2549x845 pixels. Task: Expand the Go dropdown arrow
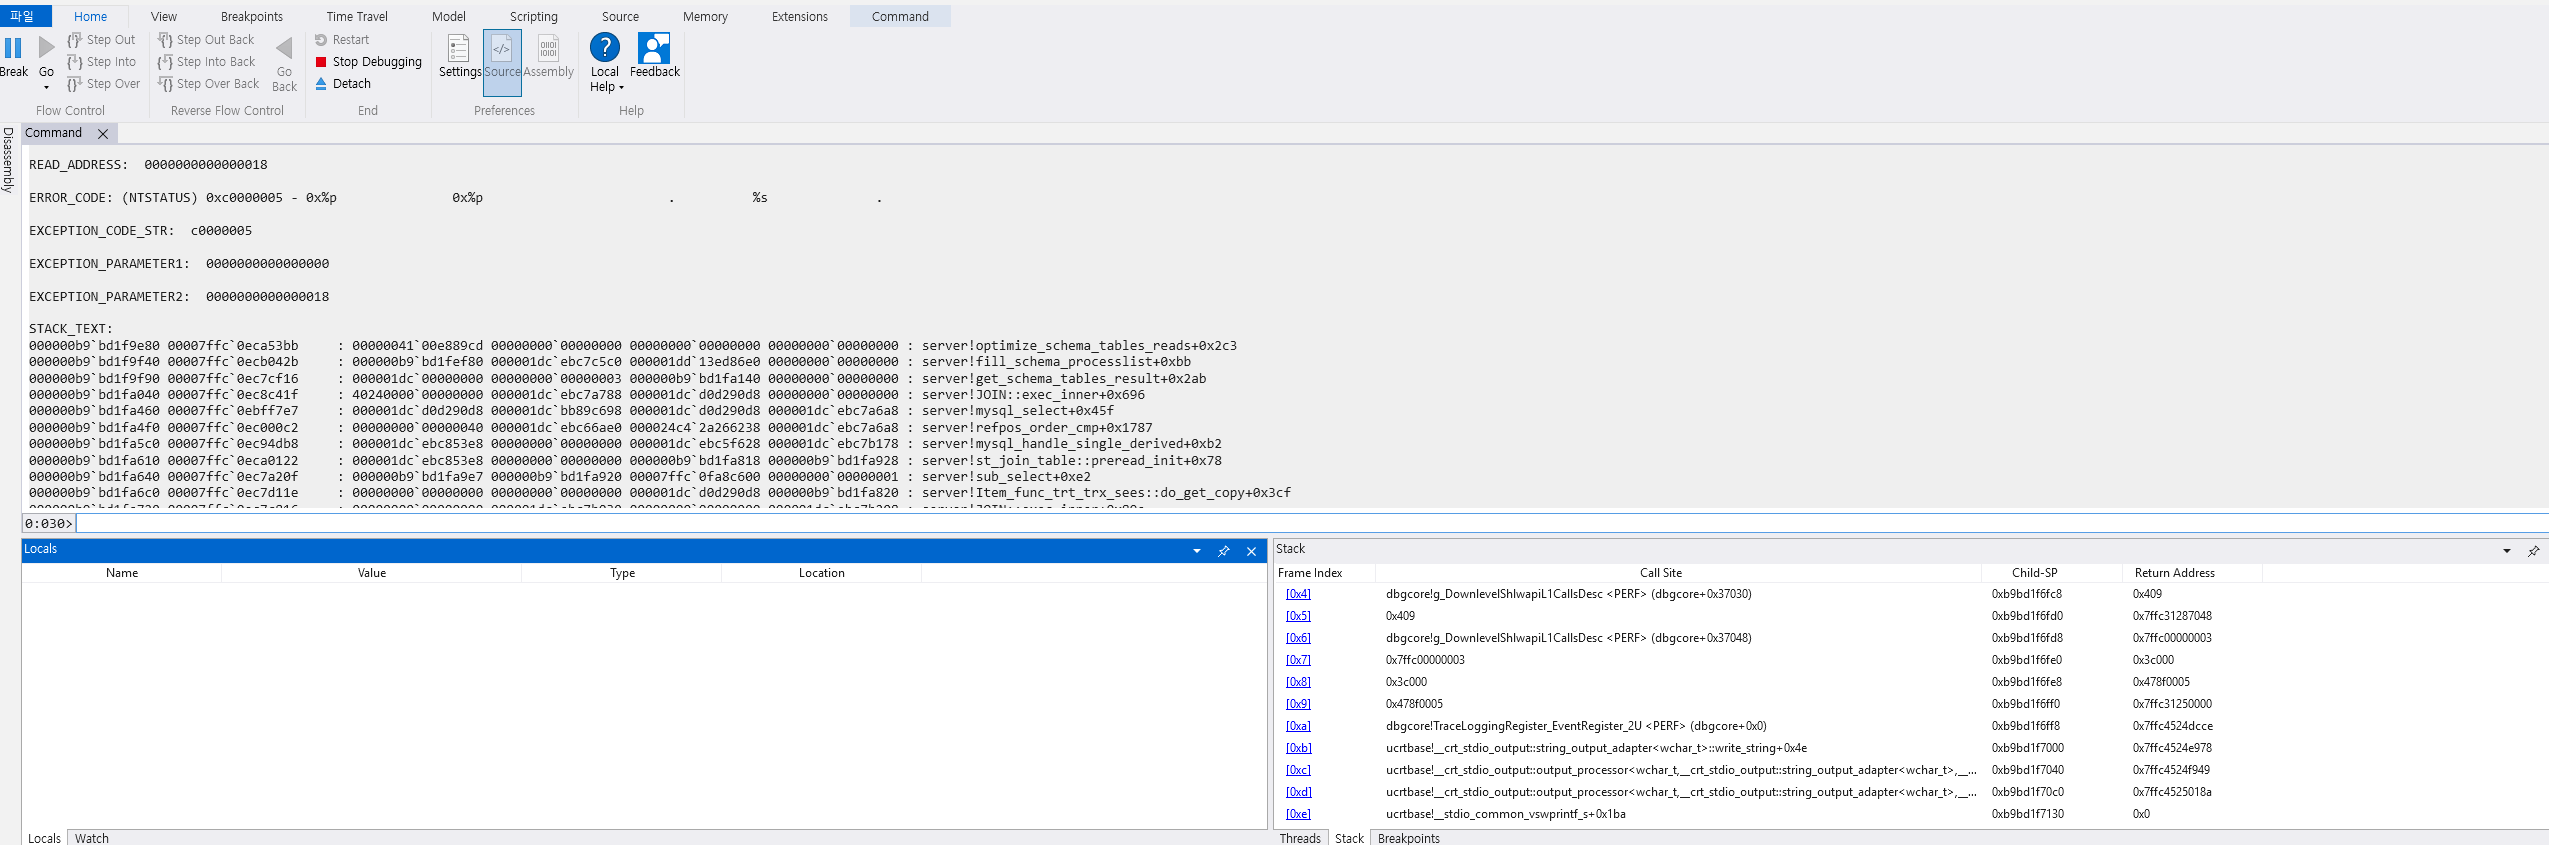46,87
